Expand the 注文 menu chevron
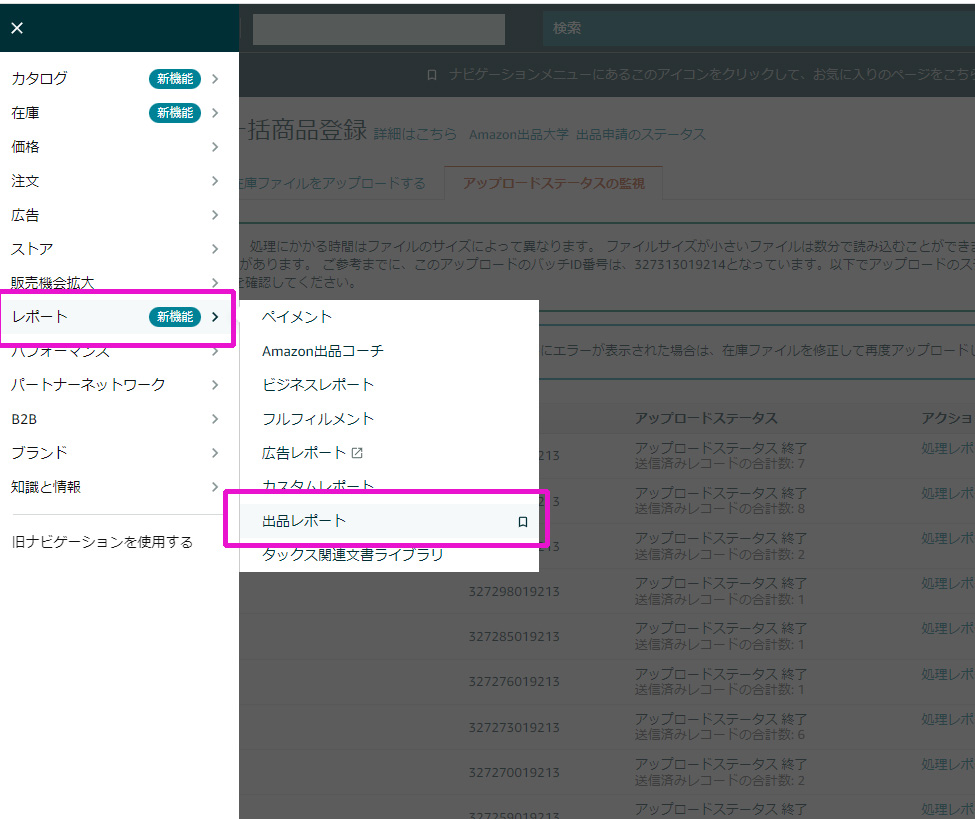Screen dimensions: 975x819 [215, 181]
